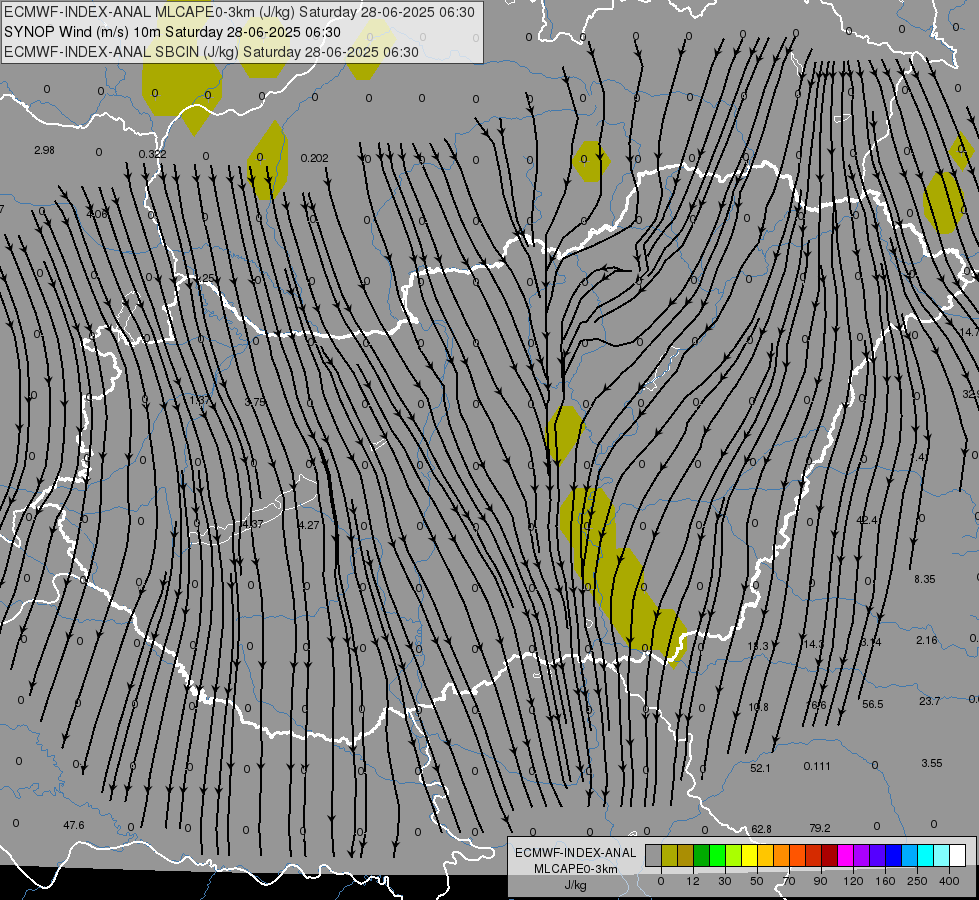The width and height of the screenshot is (979, 900).
Task: Select the SYNOP Wind 10m header line
Action: (172, 32)
